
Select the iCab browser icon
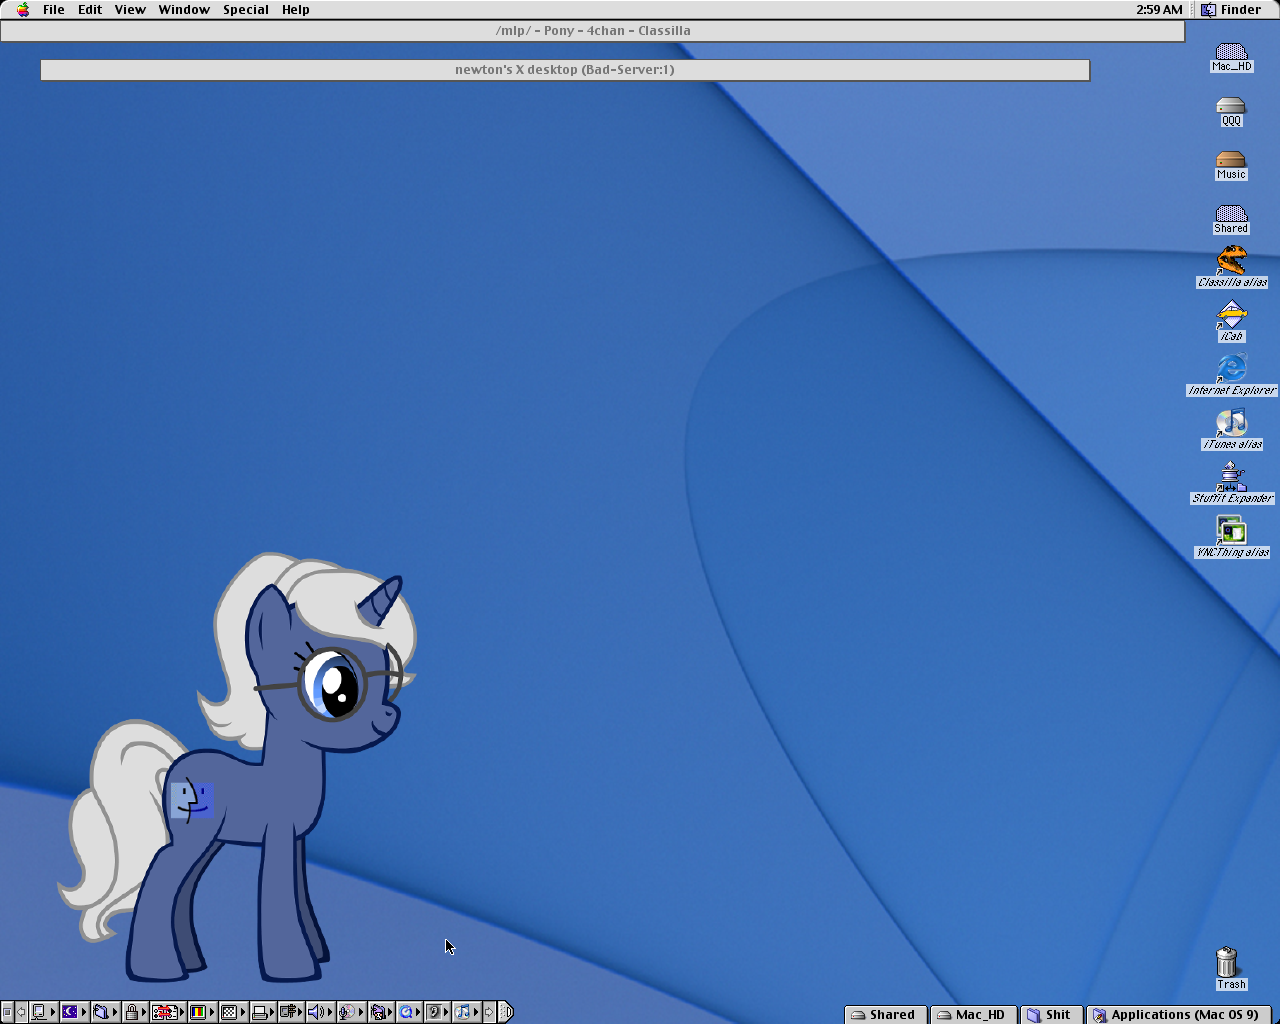[x=1232, y=322]
